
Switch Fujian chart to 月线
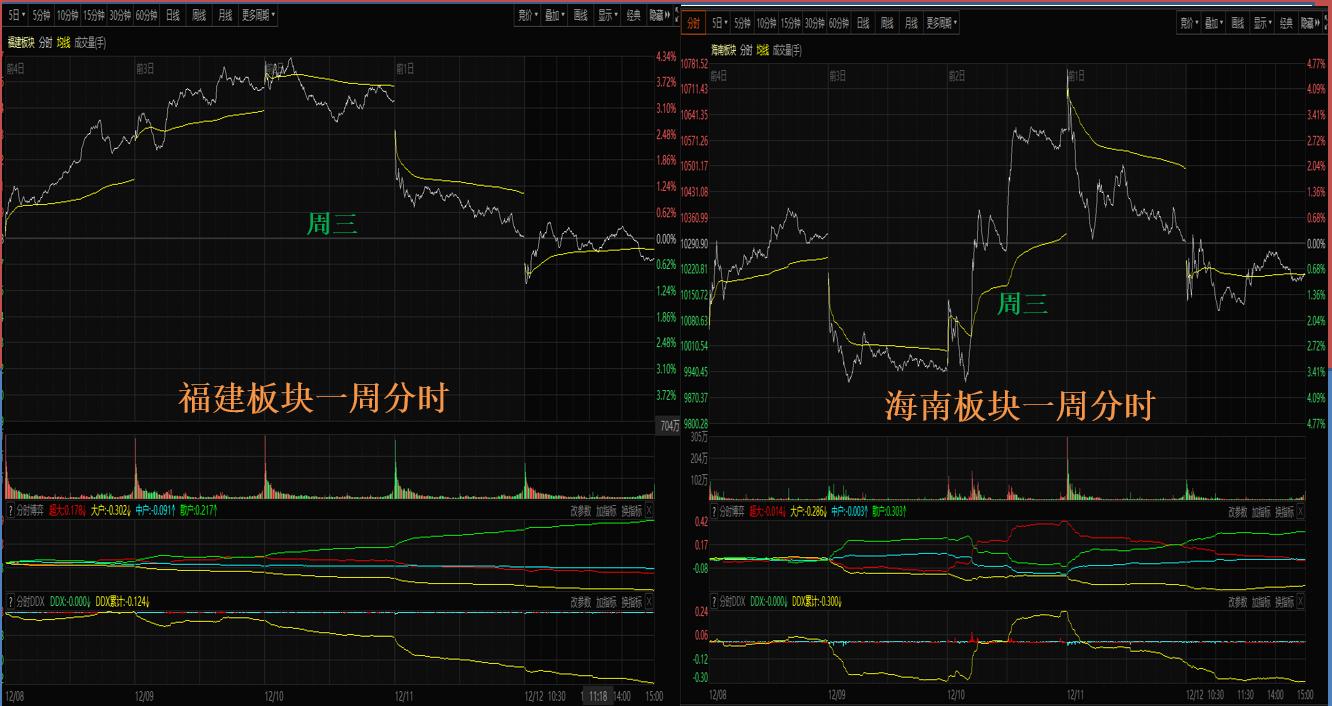(x=225, y=16)
